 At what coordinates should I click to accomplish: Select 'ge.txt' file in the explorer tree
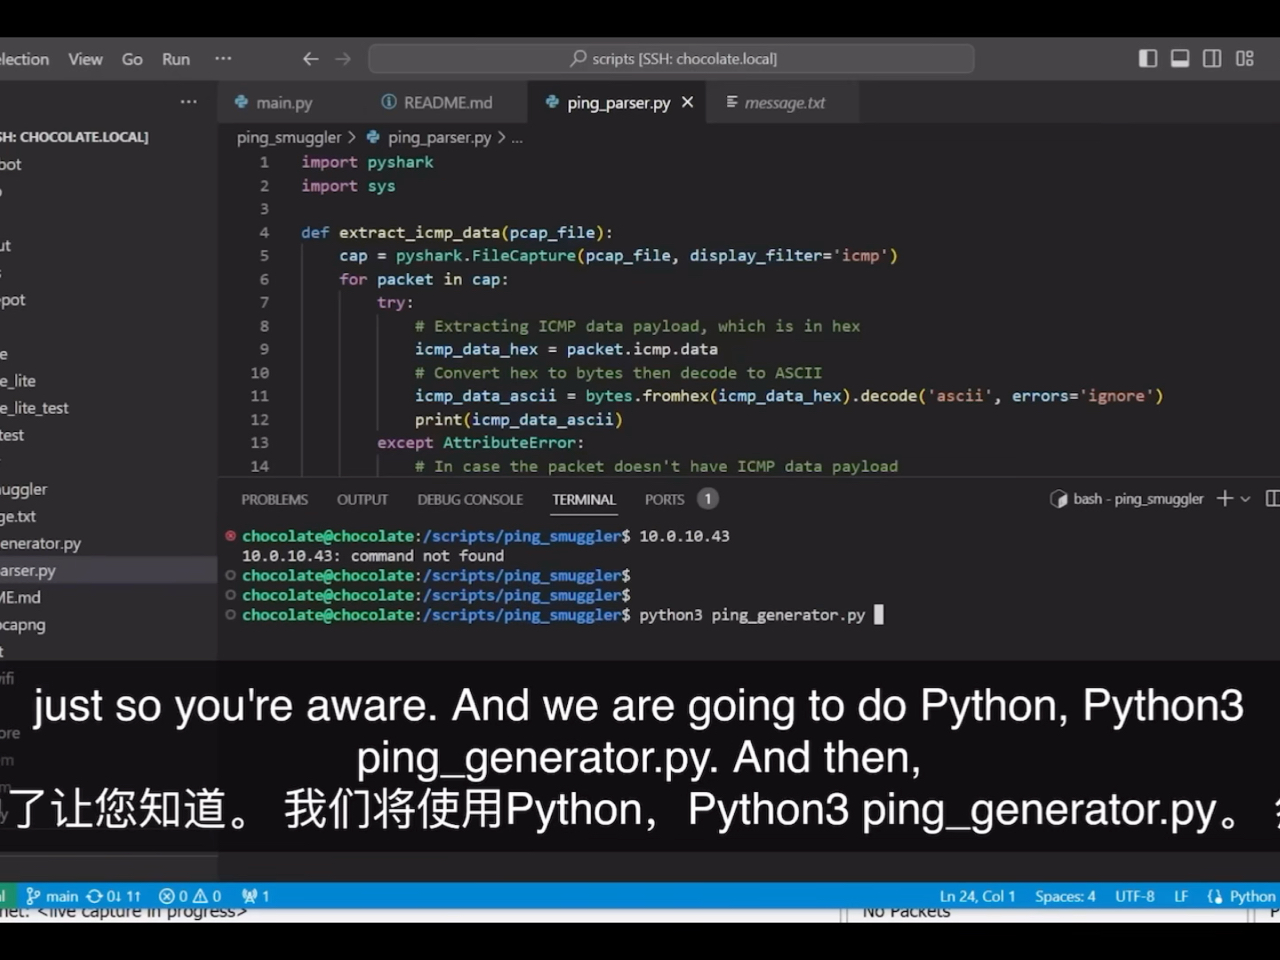click(x=108, y=516)
